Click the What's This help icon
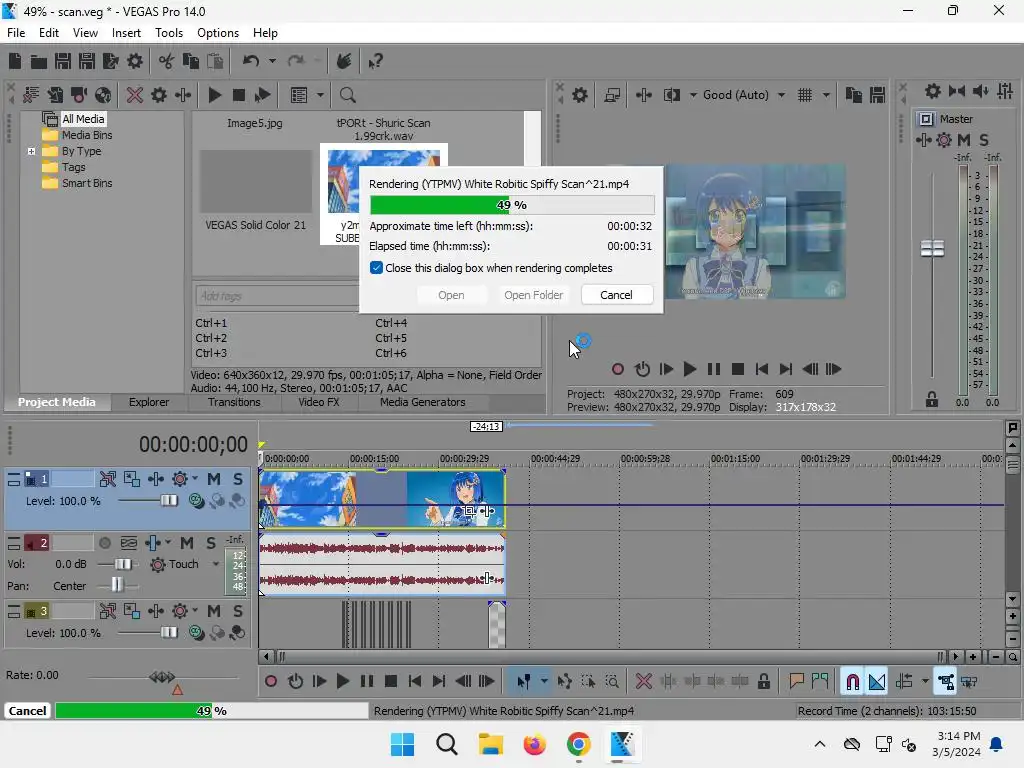The width and height of the screenshot is (1024, 768). pos(376,61)
